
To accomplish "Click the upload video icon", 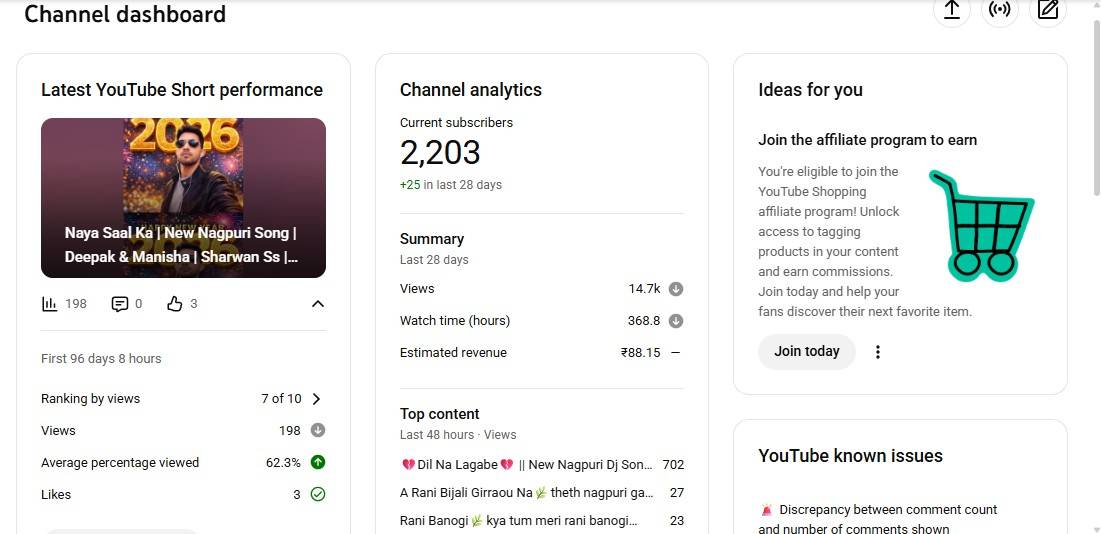I will point(951,10).
